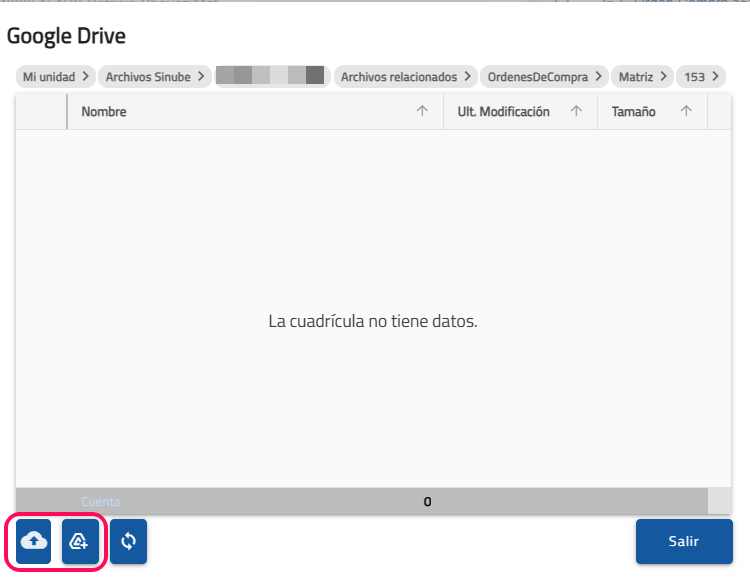Click the Cuenta footer label
This screenshot has height=578, width=750.
[101, 501]
